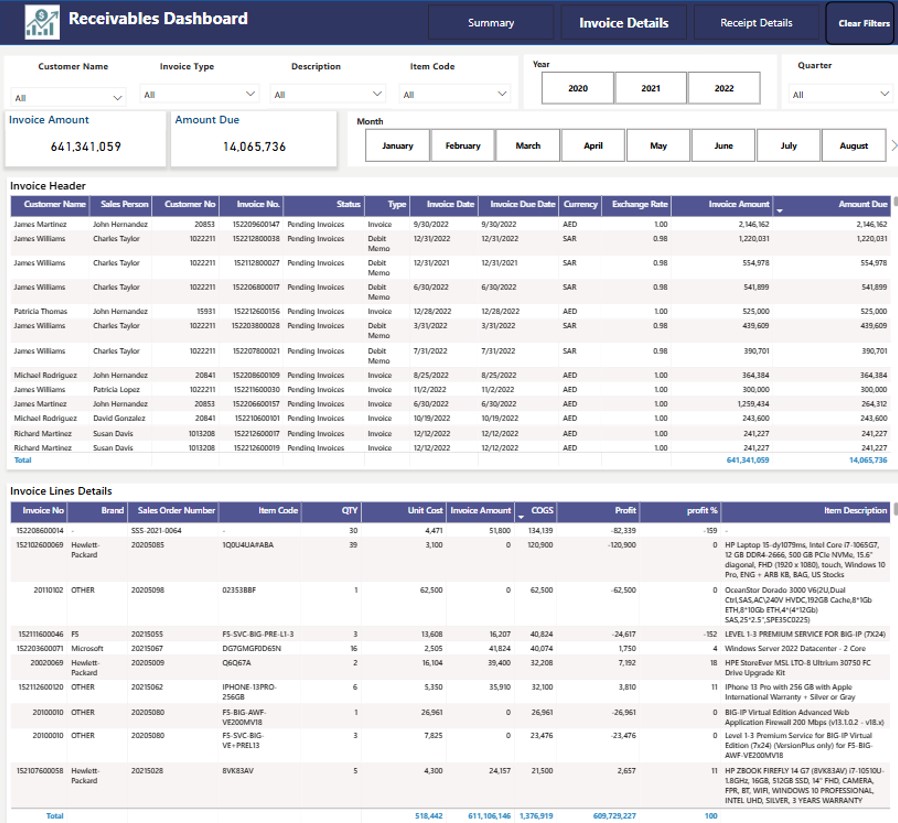The image size is (898, 823).
Task: Select the March month filter
Action: pos(527,145)
